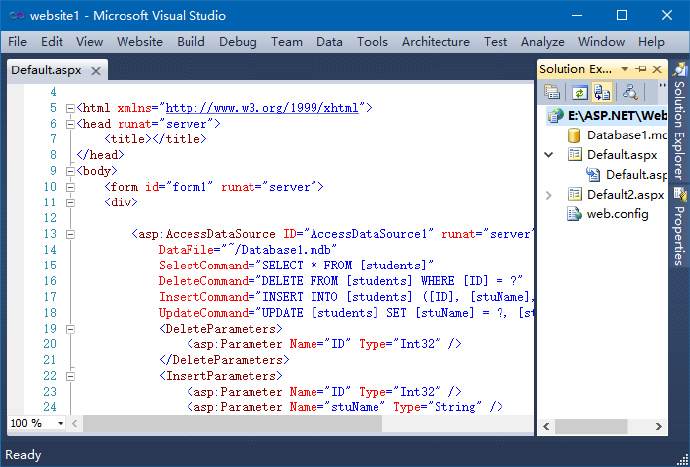Click the Default.aspx page file icon
The height and width of the screenshot is (467, 690).
574,154
